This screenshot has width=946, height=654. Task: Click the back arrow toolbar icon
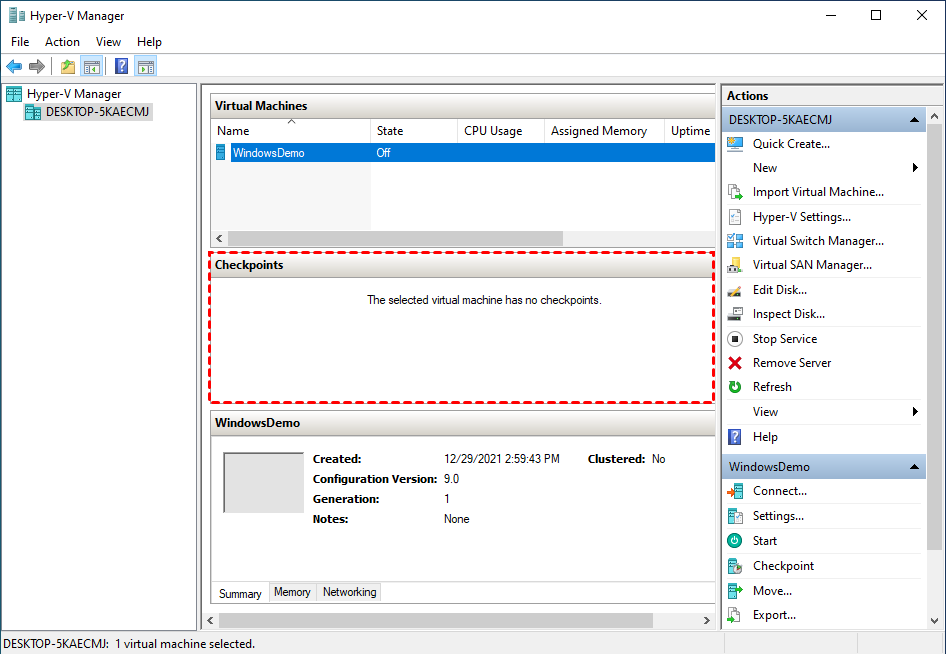pyautogui.click(x=14, y=67)
